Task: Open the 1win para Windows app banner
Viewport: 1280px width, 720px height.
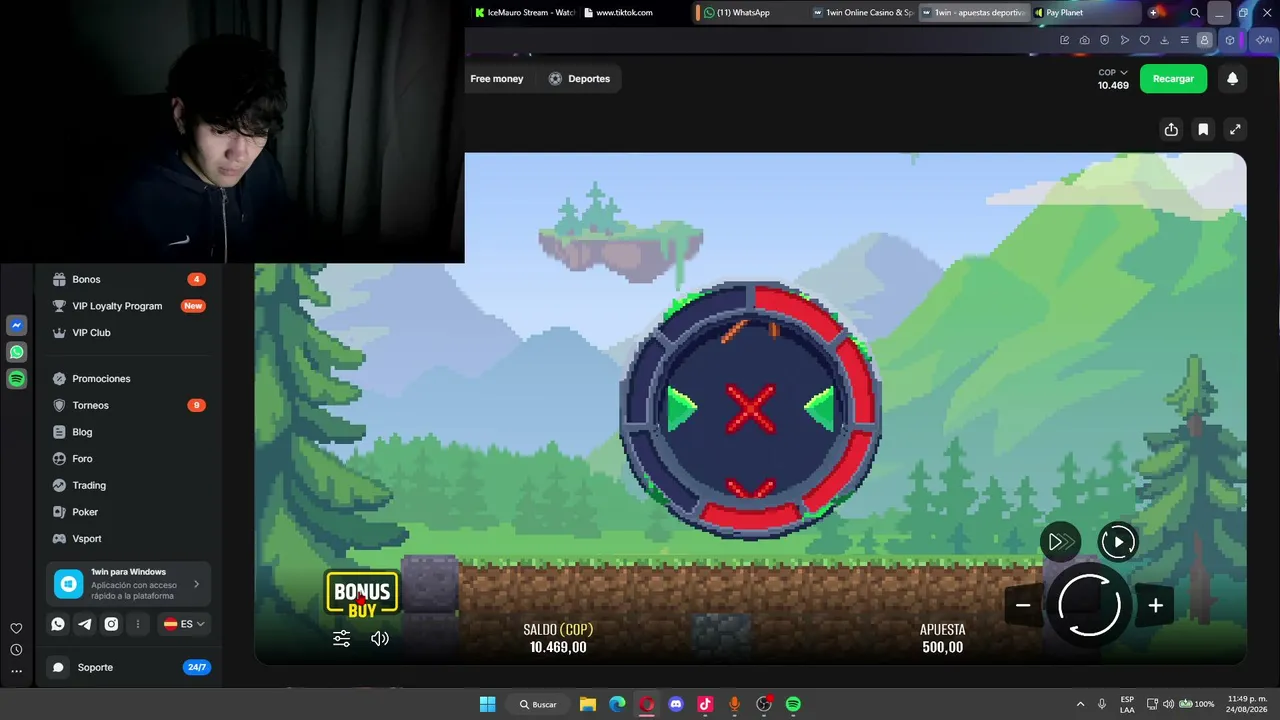Action: pyautogui.click(x=128, y=584)
